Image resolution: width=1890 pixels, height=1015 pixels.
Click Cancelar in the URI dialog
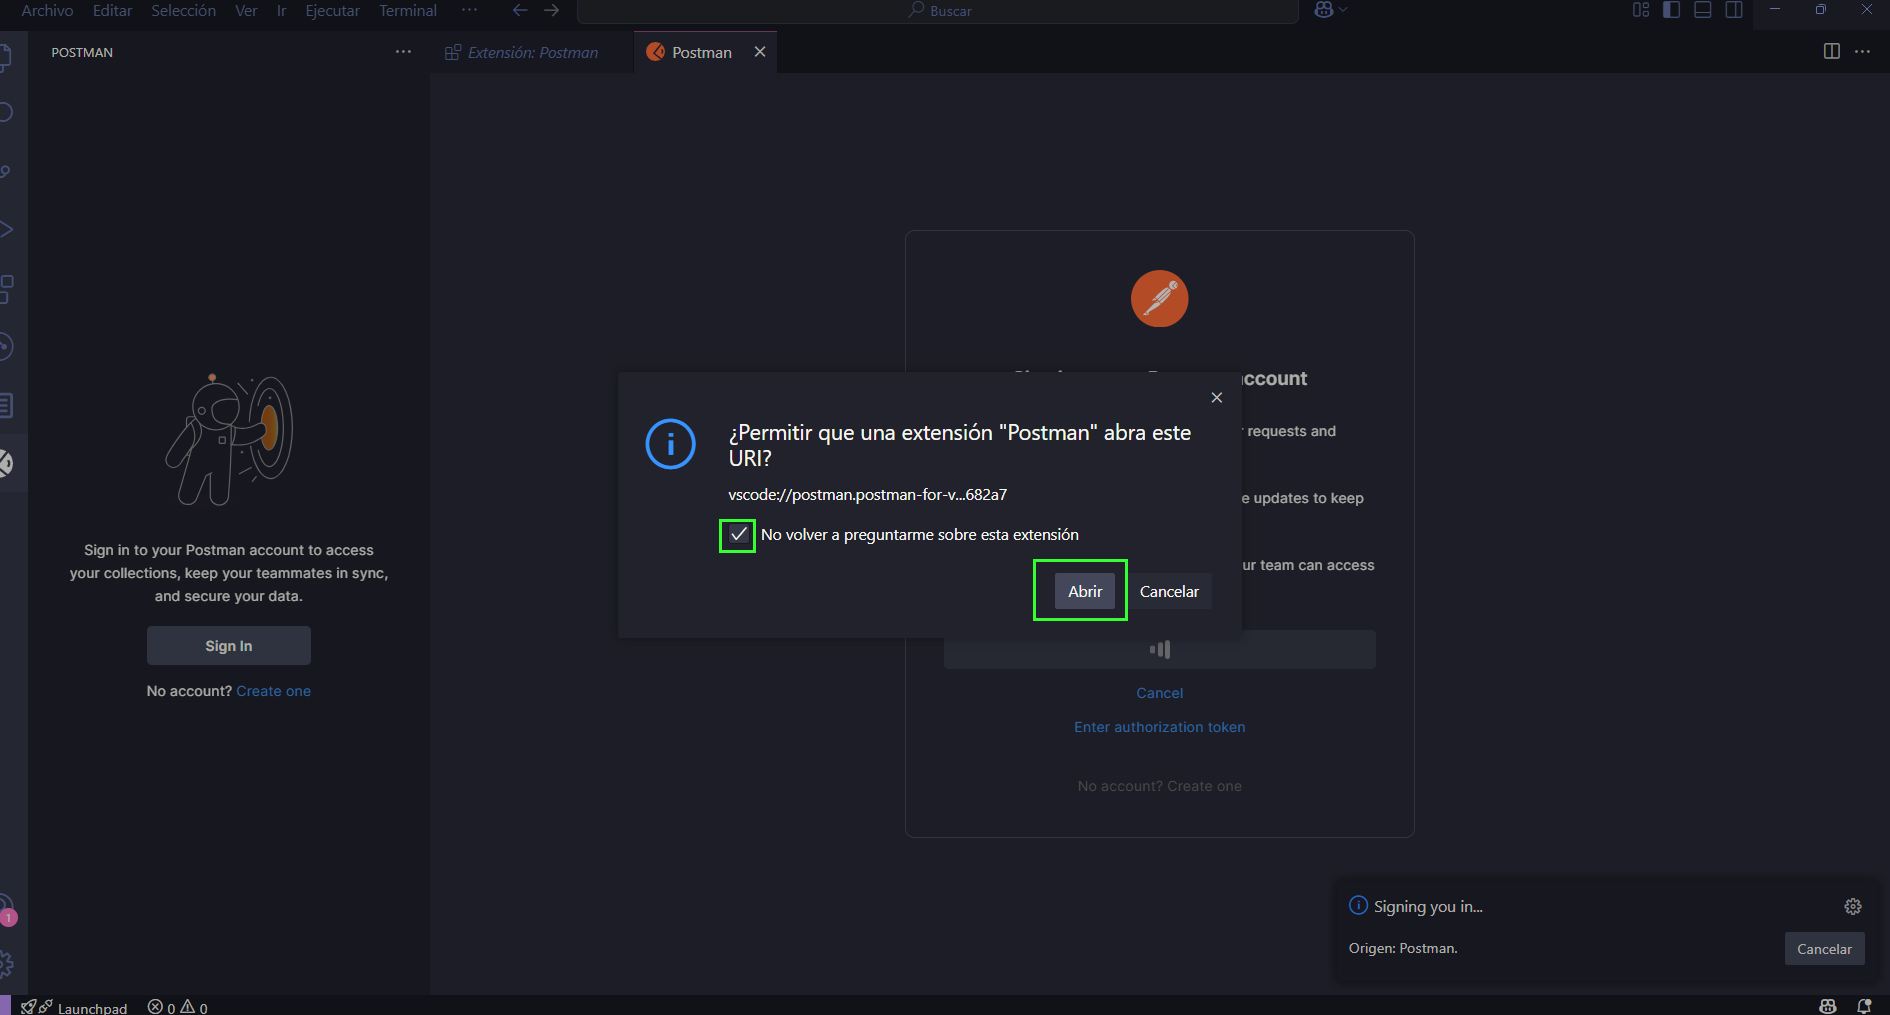1169,591
